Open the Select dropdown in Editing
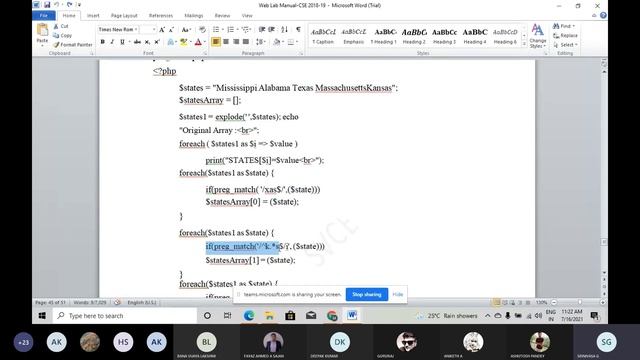The image size is (640, 360). 566,45
